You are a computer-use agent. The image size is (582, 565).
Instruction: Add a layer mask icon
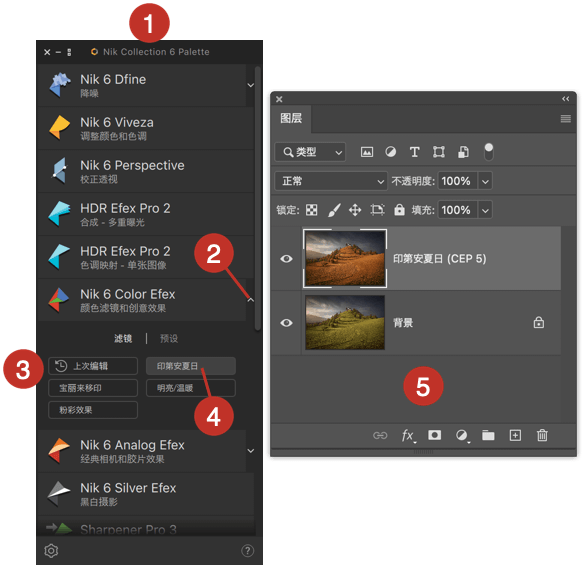click(x=434, y=435)
